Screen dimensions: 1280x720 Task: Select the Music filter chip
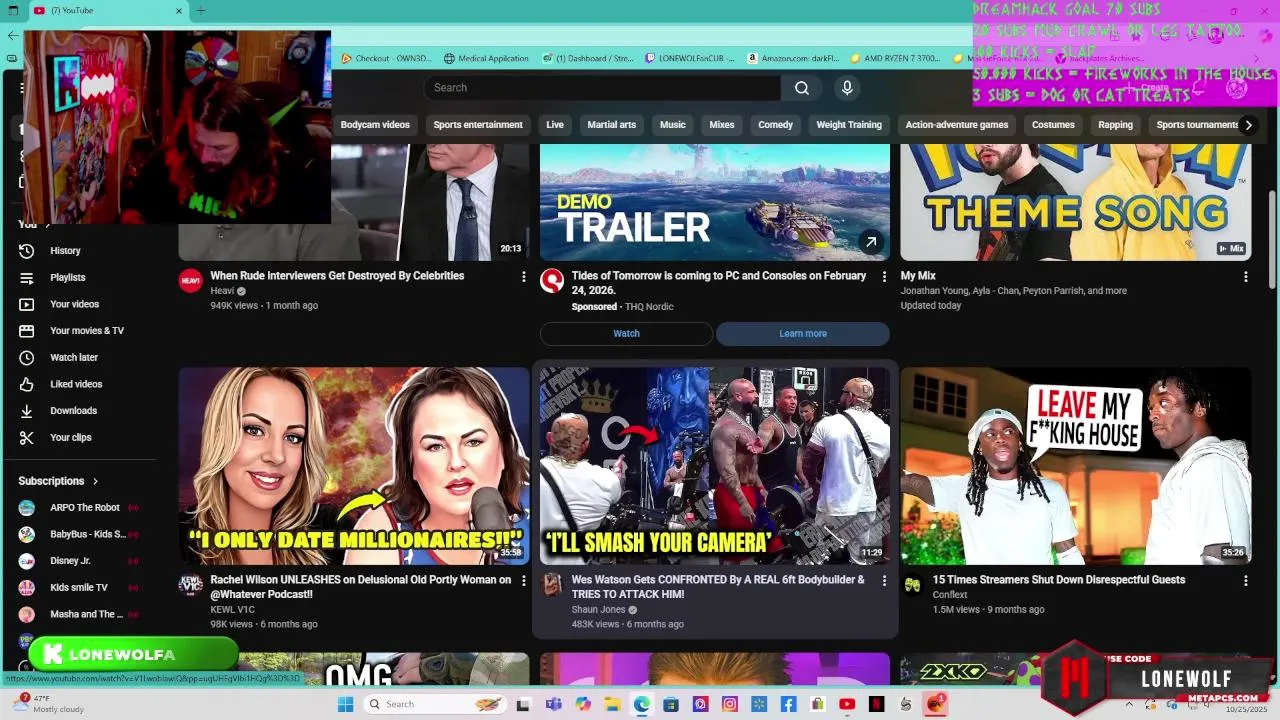coord(673,125)
